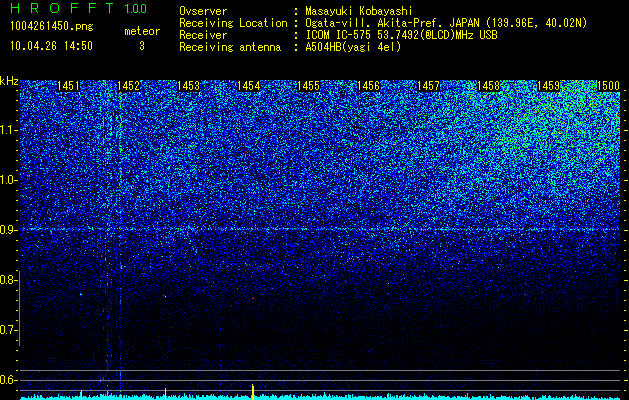Click the 1500 time label
629x400 pixels.
click(x=609, y=86)
